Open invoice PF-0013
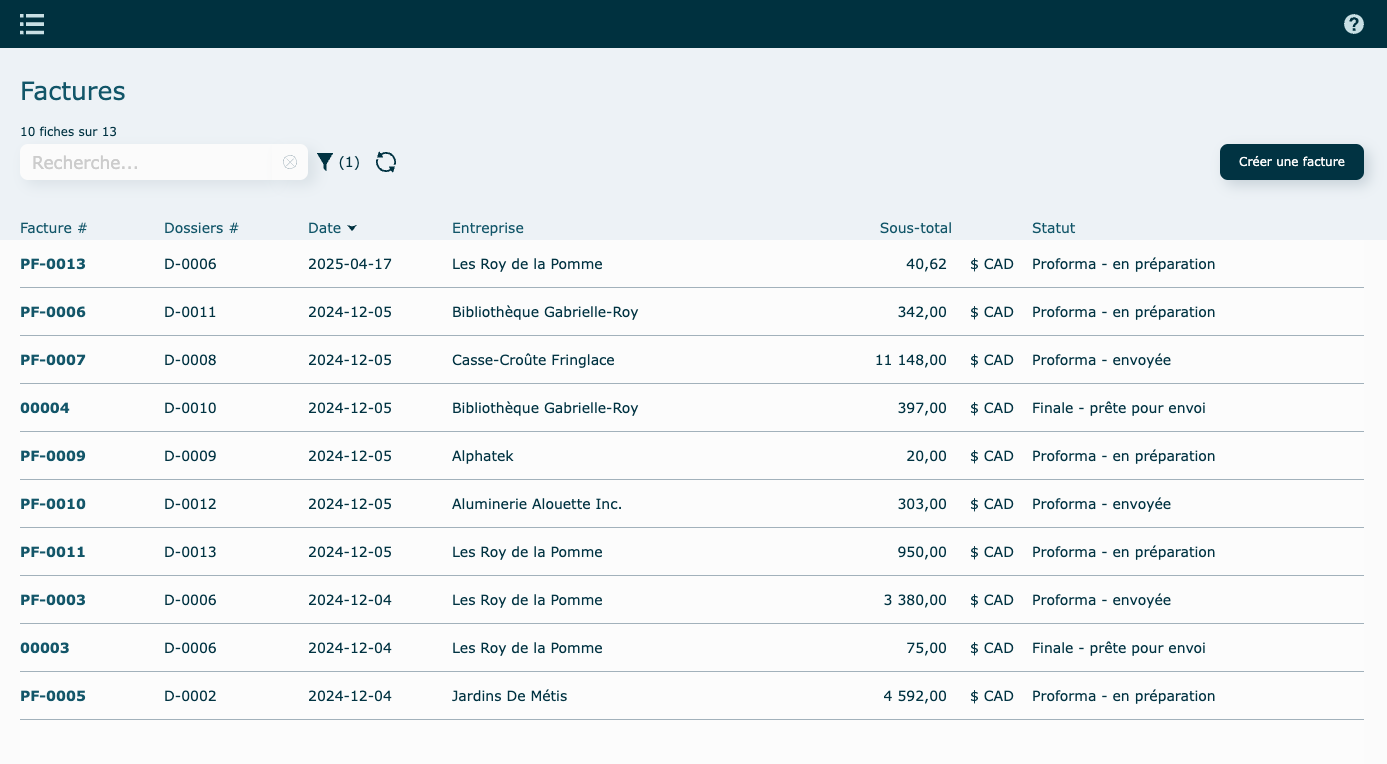Viewport: 1387px width, 764px height. point(53,264)
